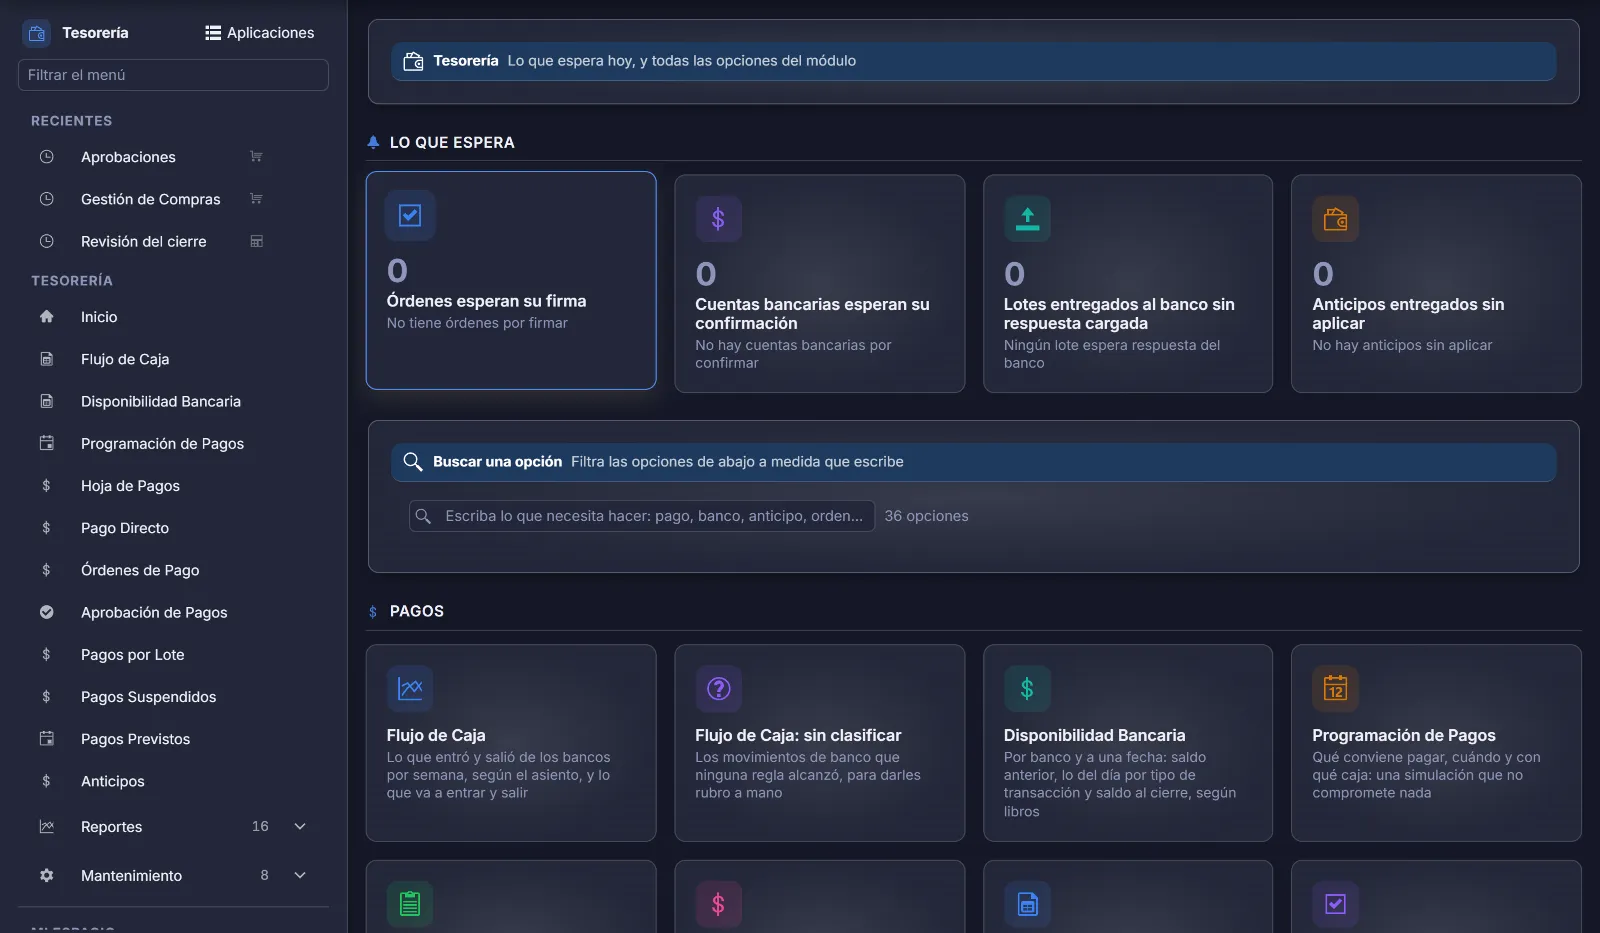Open the Aplicaciones menu
This screenshot has width=1600, height=933.
[x=260, y=33]
